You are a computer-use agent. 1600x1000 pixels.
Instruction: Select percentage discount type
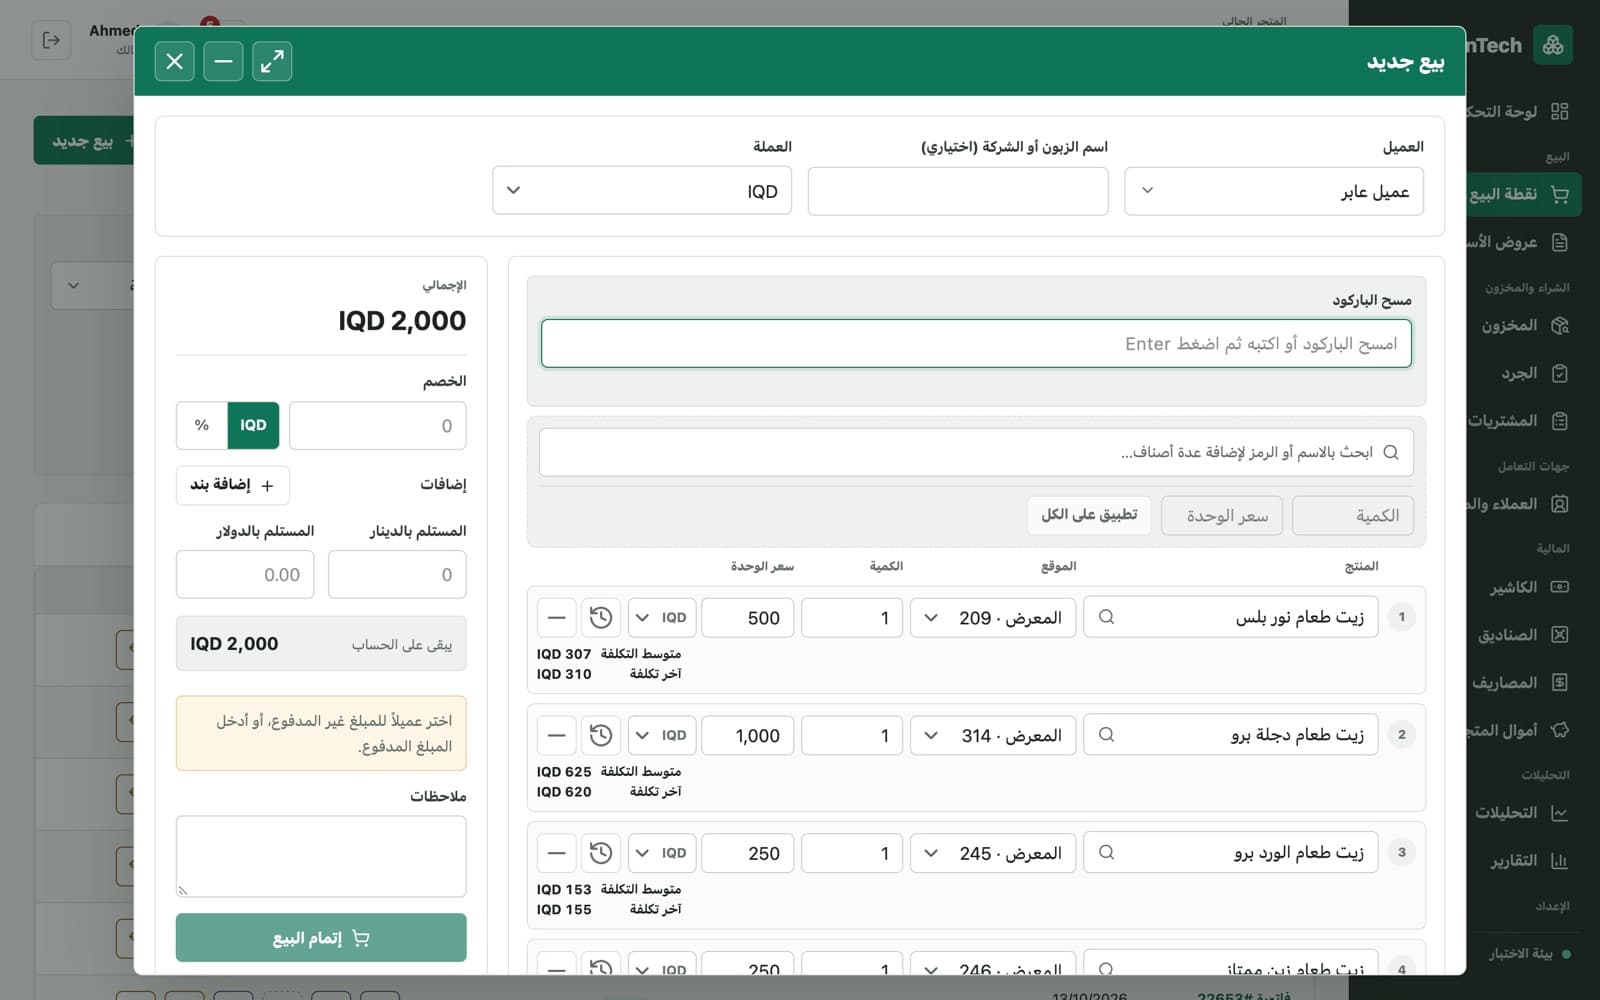point(202,426)
